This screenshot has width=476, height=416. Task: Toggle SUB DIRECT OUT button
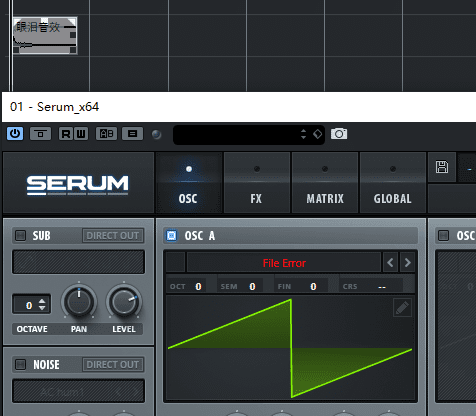(x=113, y=236)
